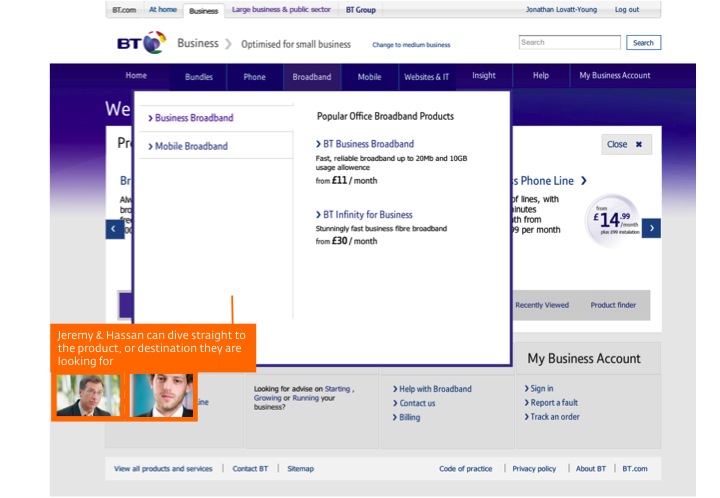Click the carousel left arrow
This screenshot has height=498, width=720.
114,229
